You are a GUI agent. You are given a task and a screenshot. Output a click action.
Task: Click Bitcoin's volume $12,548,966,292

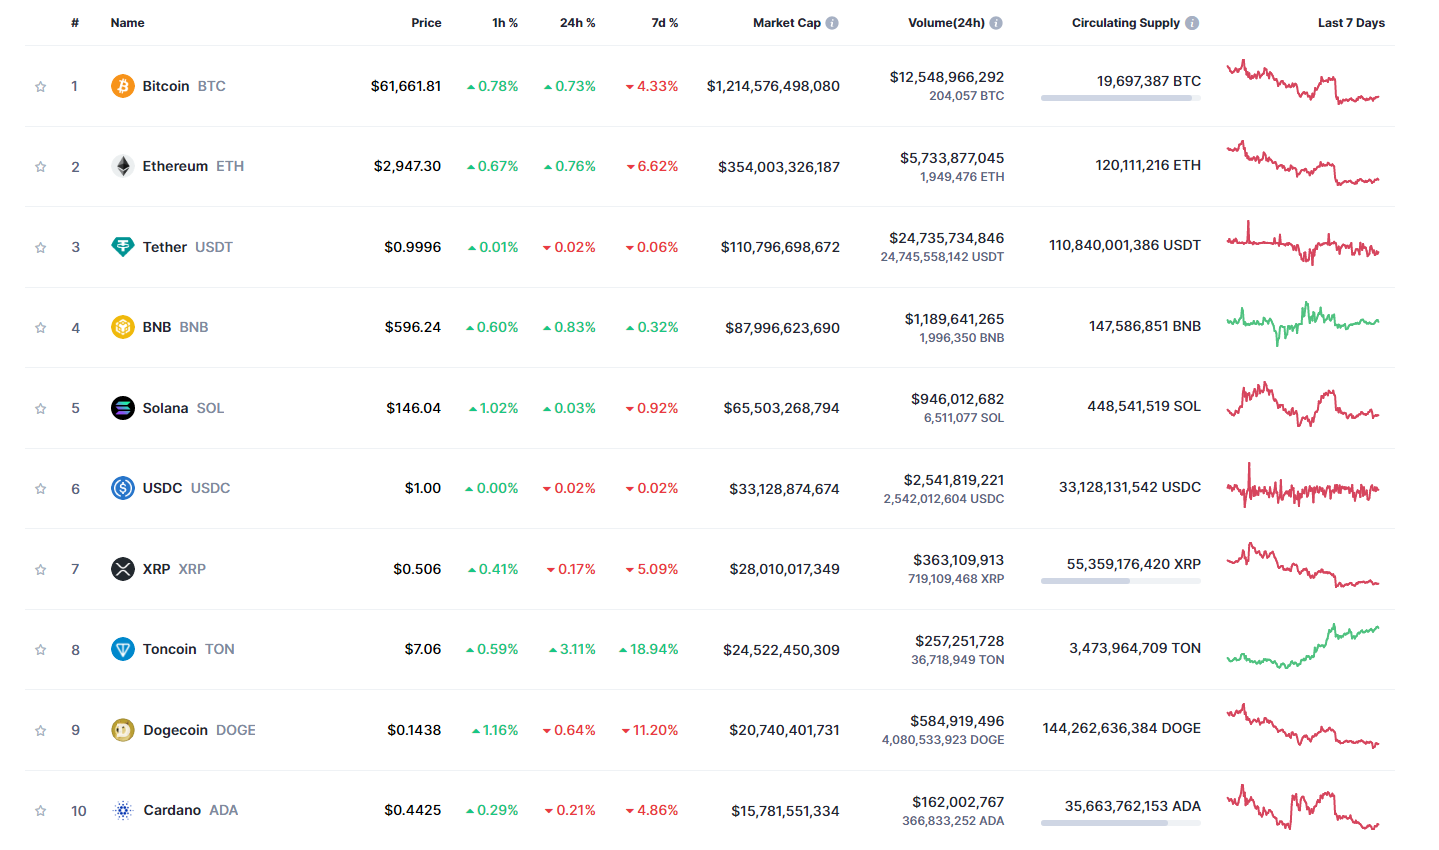tap(947, 77)
